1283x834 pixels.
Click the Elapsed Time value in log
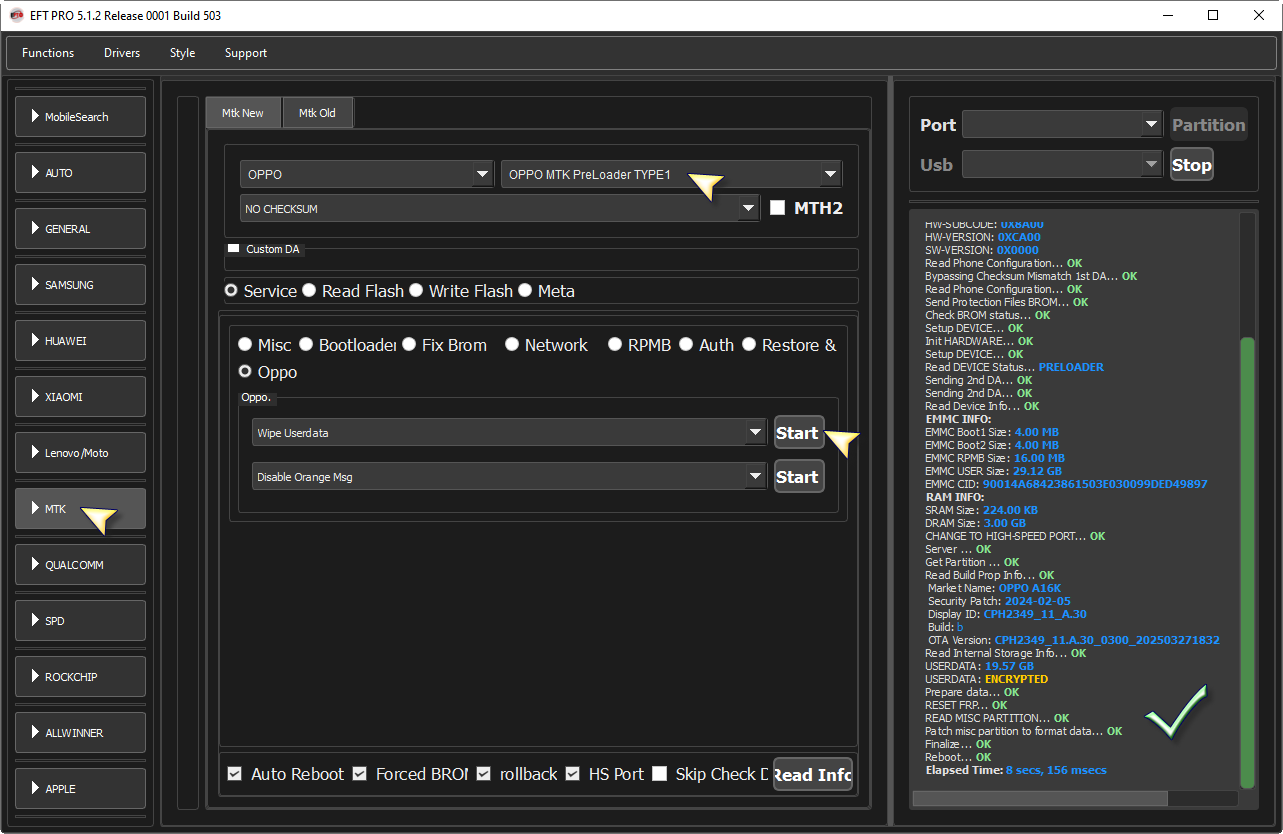[1056, 770]
